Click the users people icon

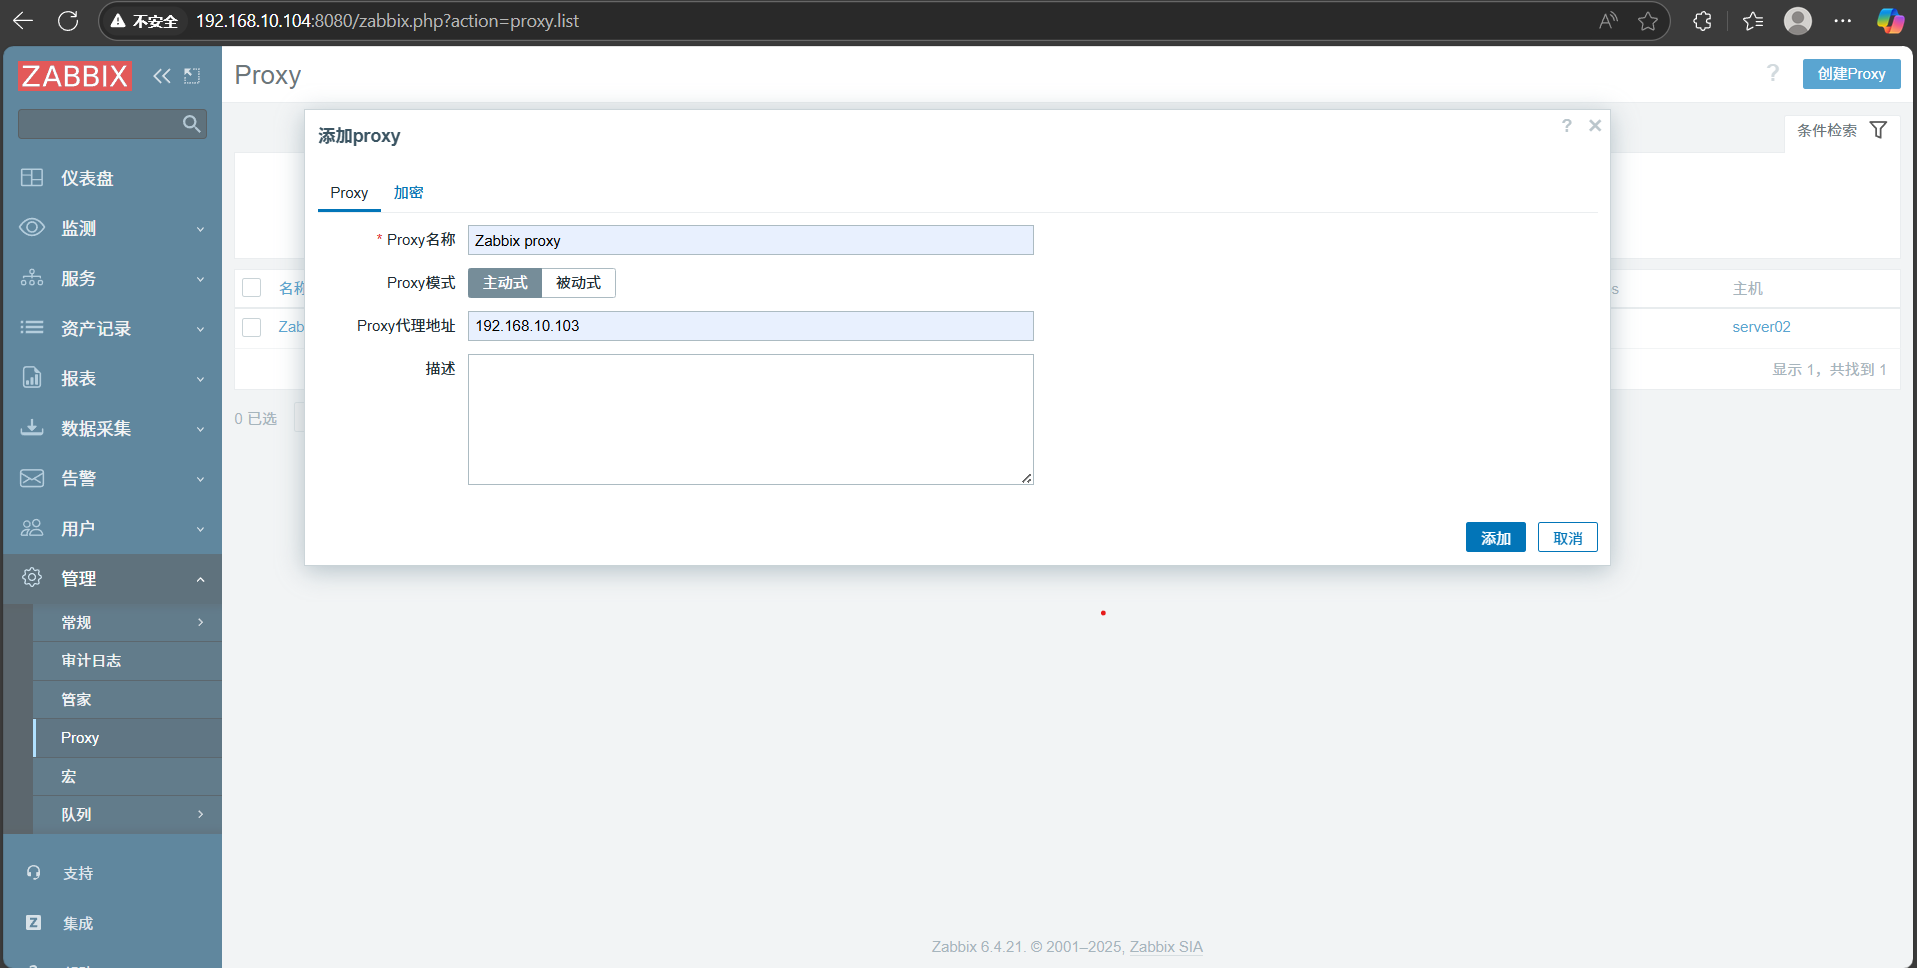[x=32, y=528]
